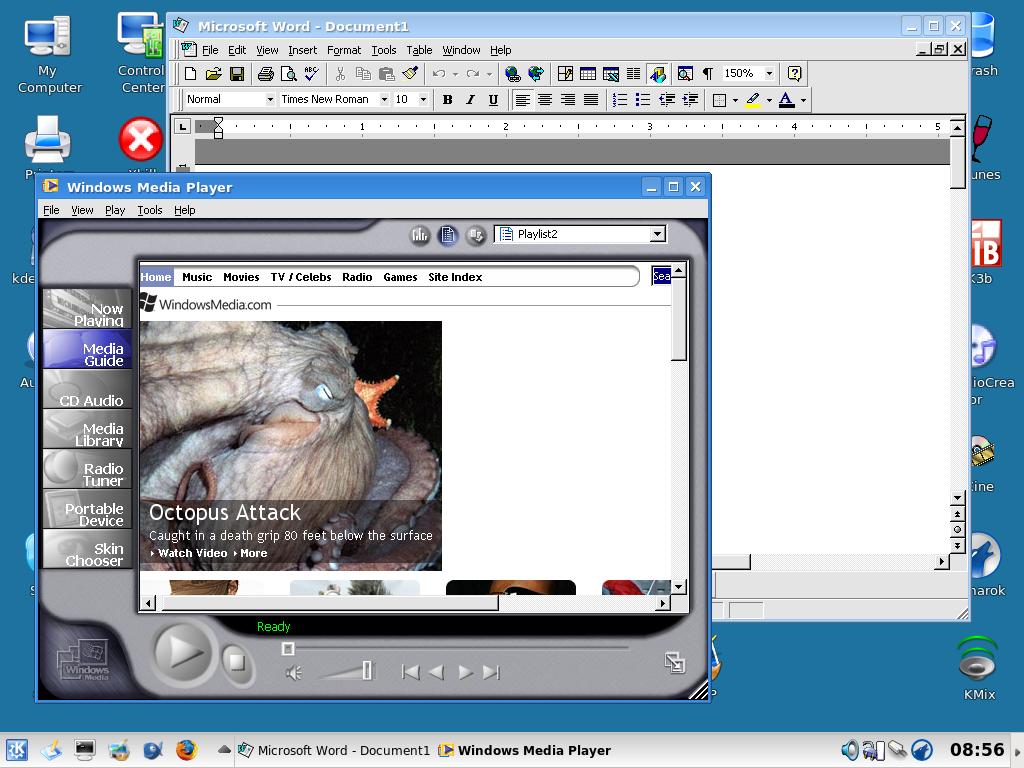
Task: Show playlist icon in Media Player
Action: click(x=448, y=234)
